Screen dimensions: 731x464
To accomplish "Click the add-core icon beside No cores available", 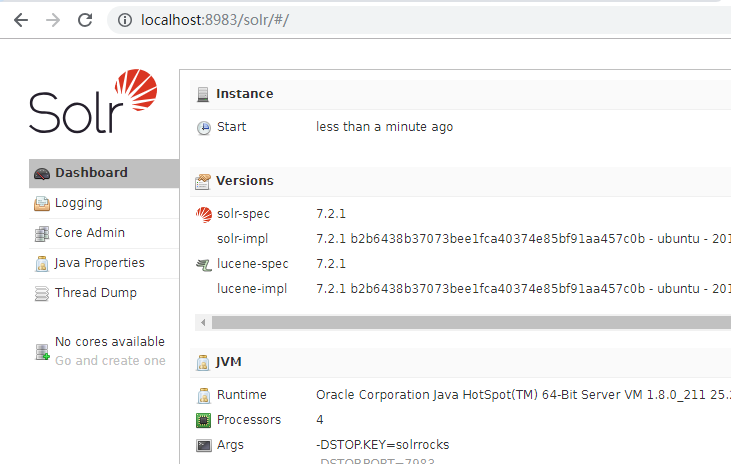I will click(42, 352).
